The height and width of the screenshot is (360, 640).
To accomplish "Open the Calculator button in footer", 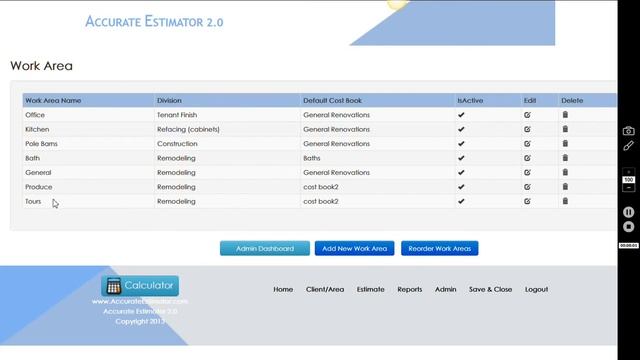I will coord(140,286).
